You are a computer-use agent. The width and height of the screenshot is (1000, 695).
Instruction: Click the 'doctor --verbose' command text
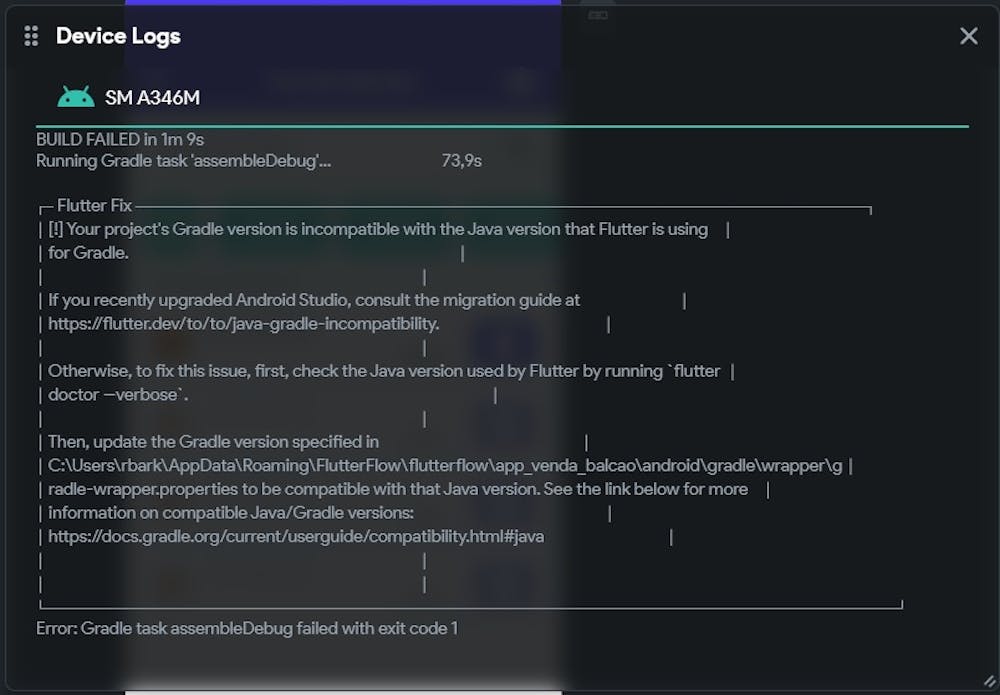117,395
